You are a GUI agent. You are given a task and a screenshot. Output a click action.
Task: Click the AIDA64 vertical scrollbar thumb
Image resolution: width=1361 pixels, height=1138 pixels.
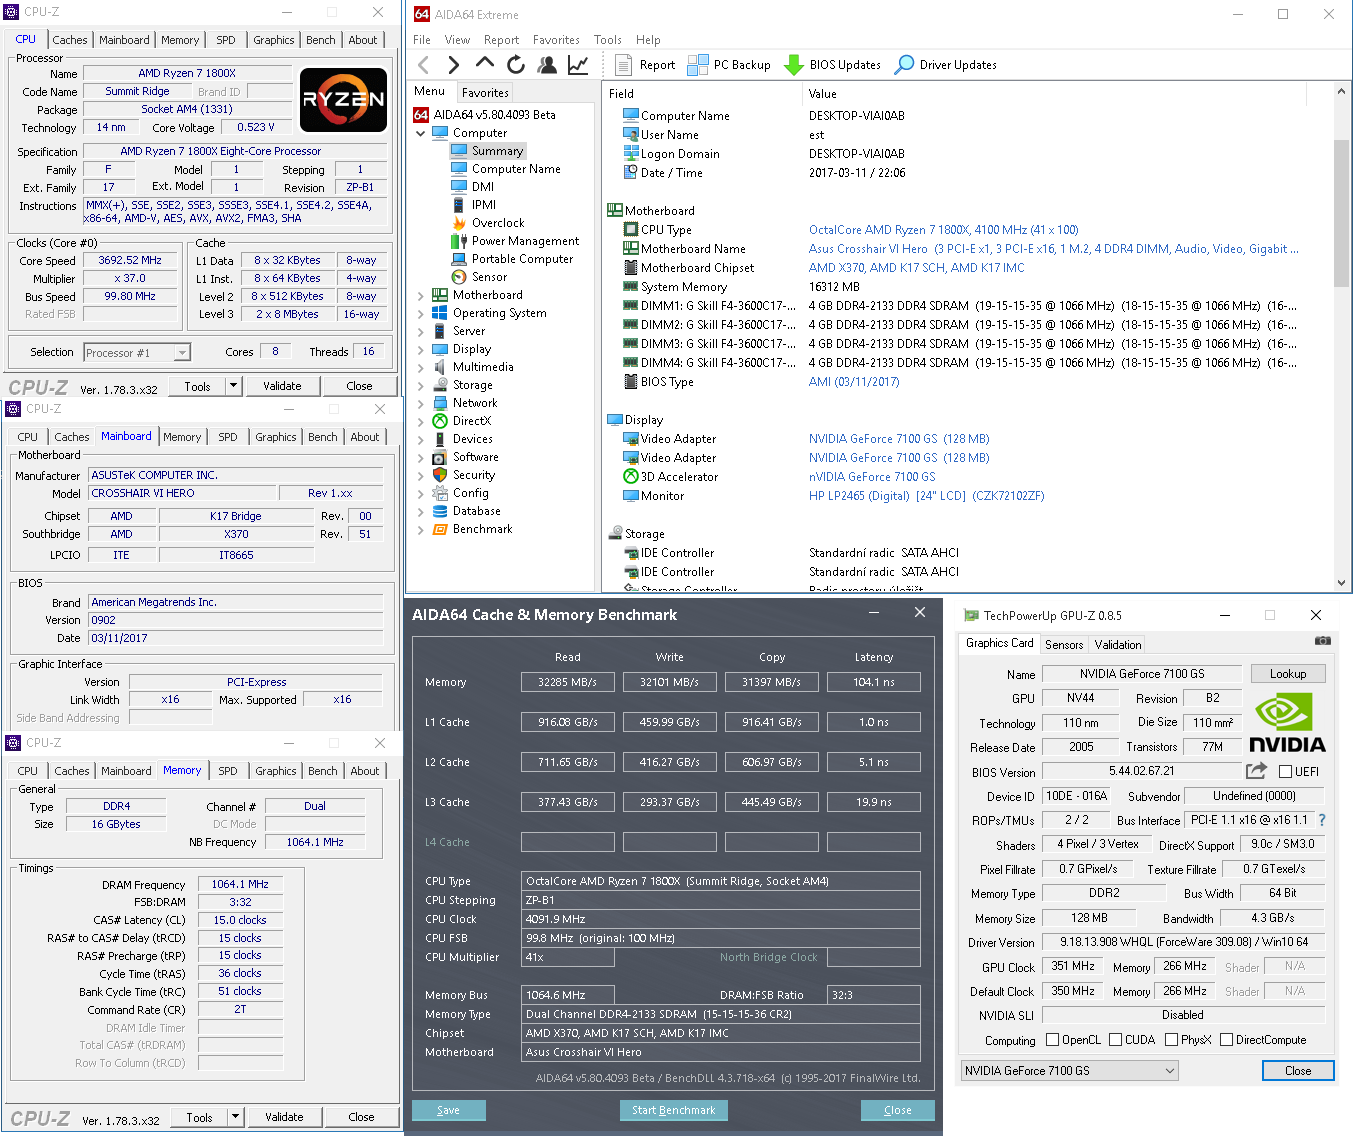click(x=1342, y=213)
